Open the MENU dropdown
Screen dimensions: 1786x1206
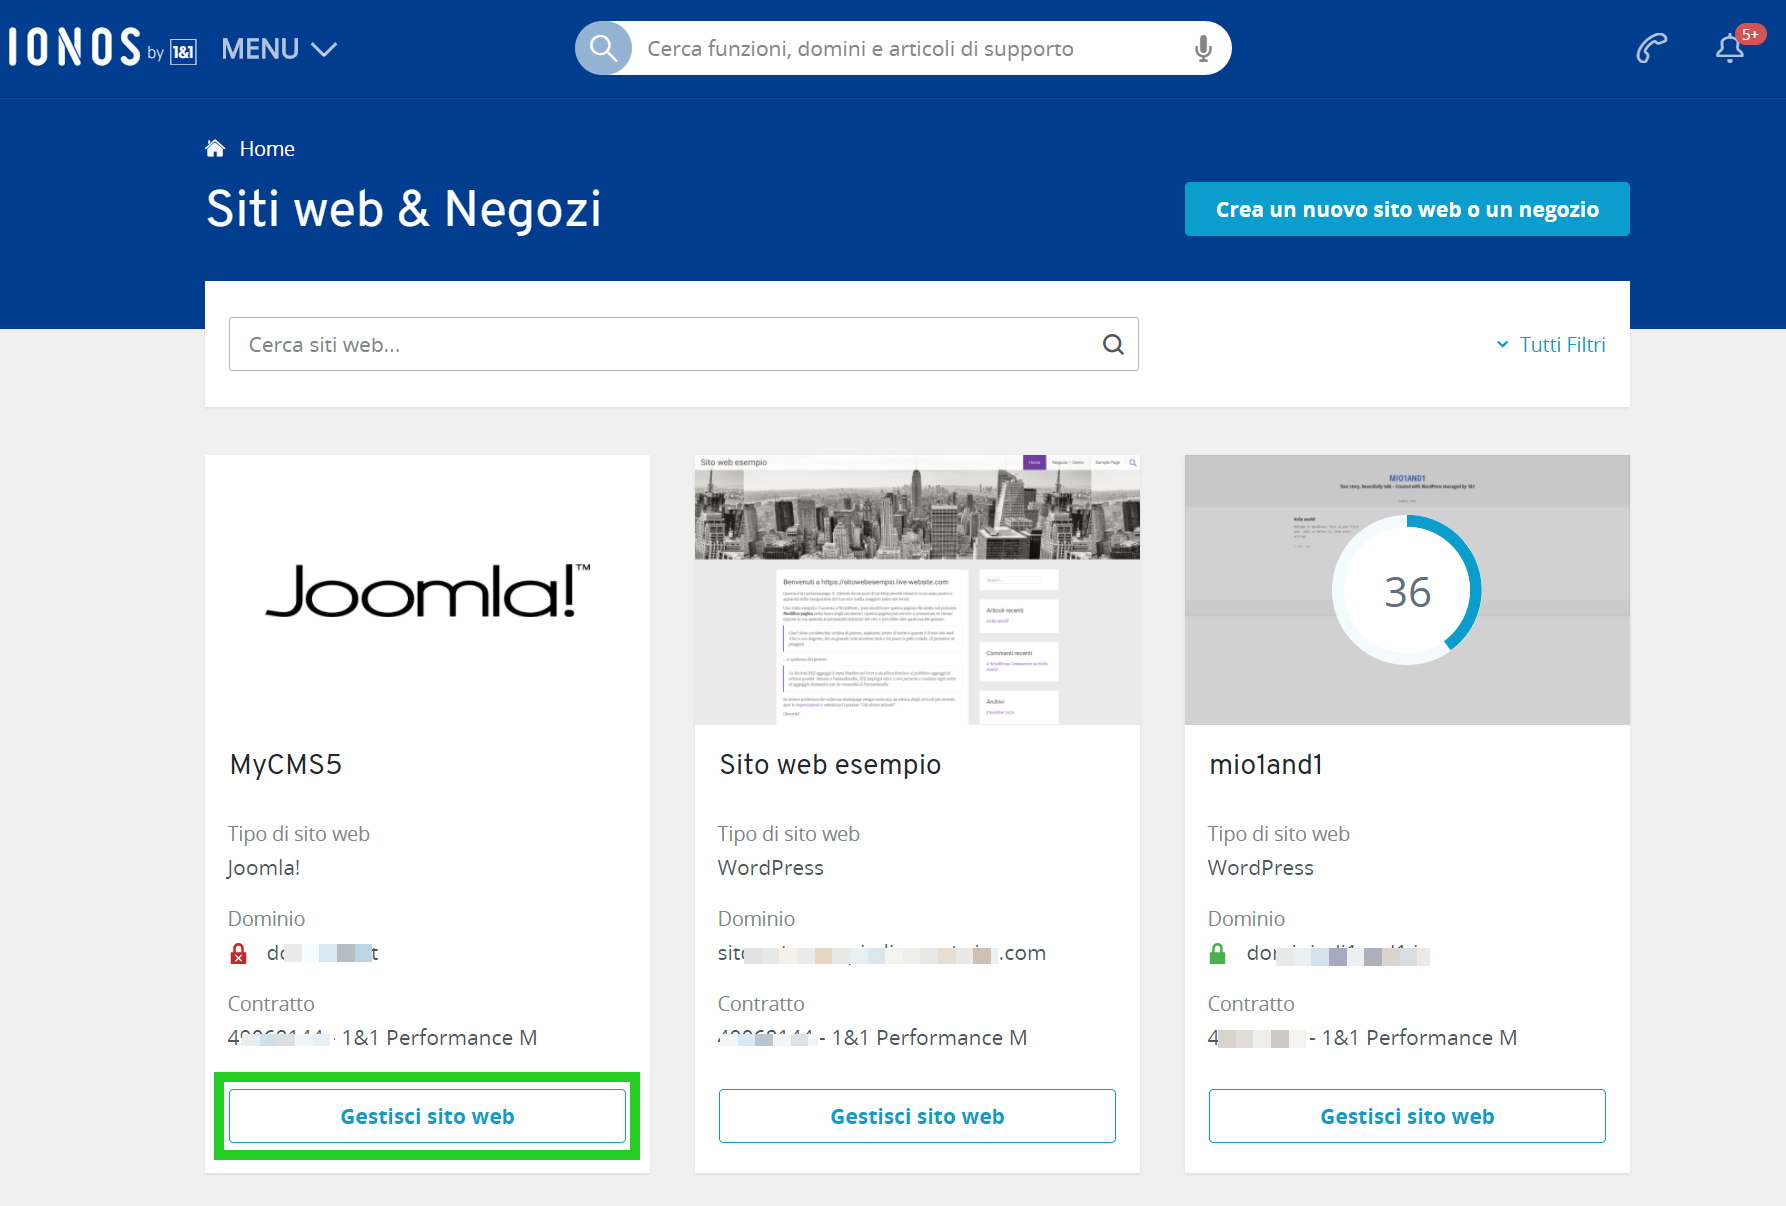[x=279, y=49]
